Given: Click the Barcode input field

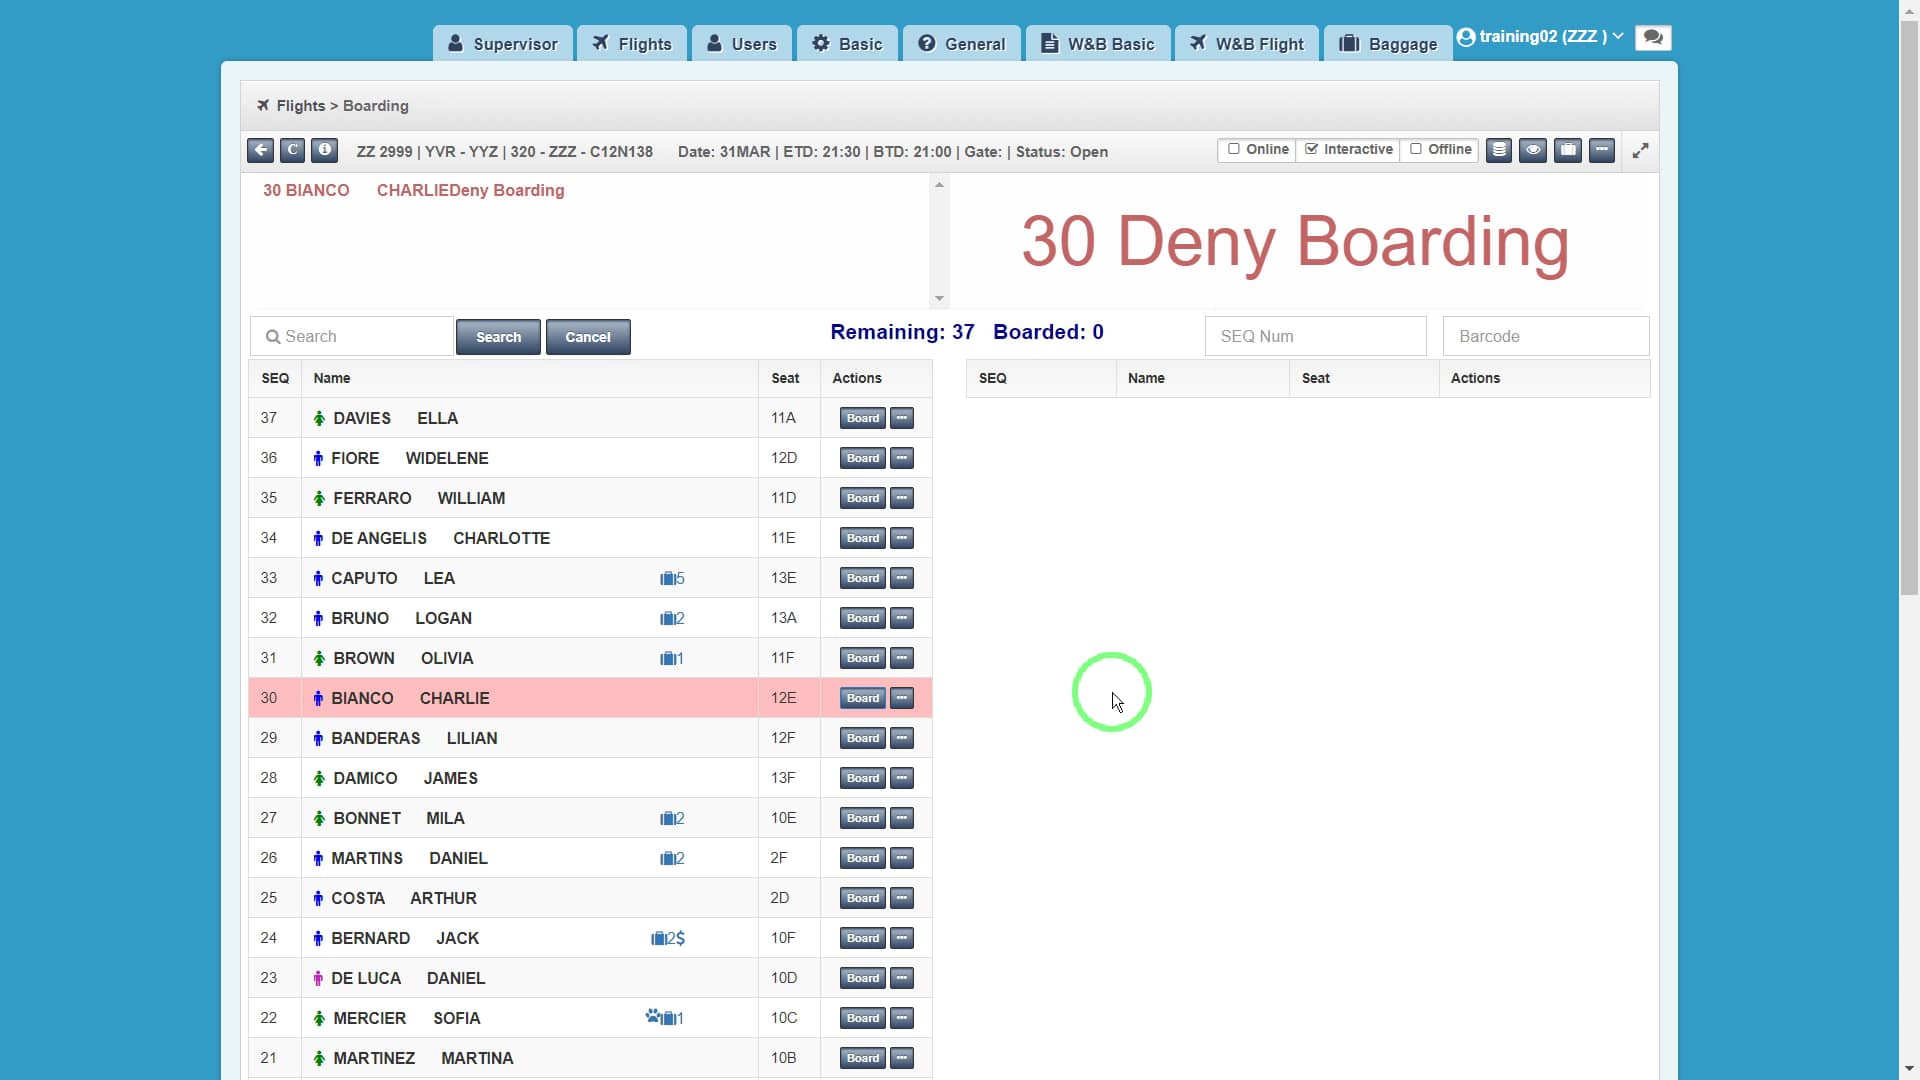Looking at the screenshot, I should coord(1545,336).
